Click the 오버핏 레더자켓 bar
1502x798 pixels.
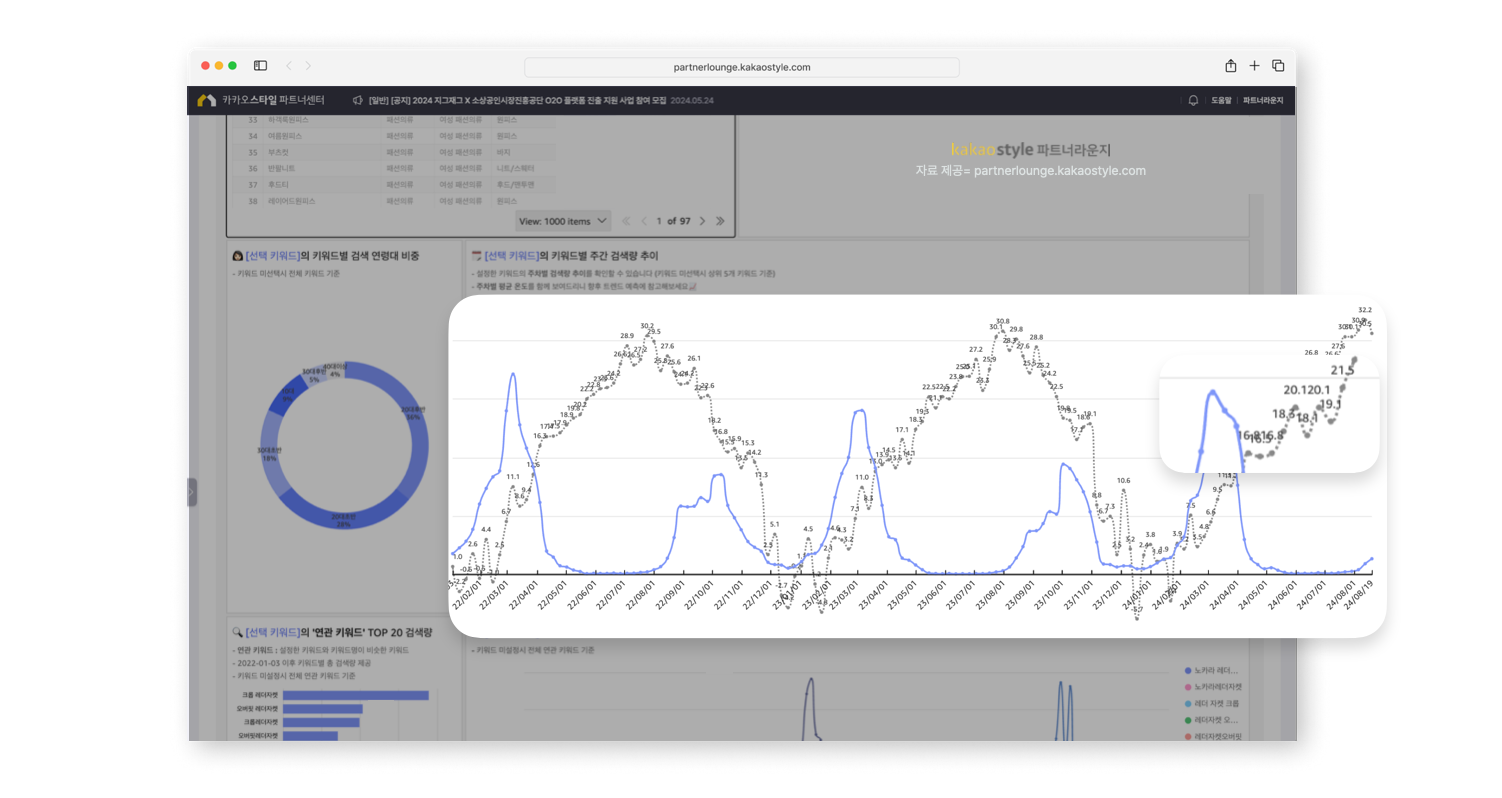click(322, 709)
